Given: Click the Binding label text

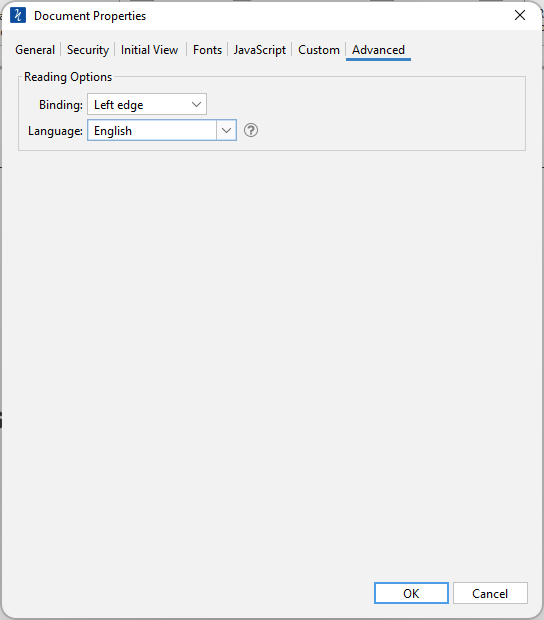Looking at the screenshot, I should (61, 105).
